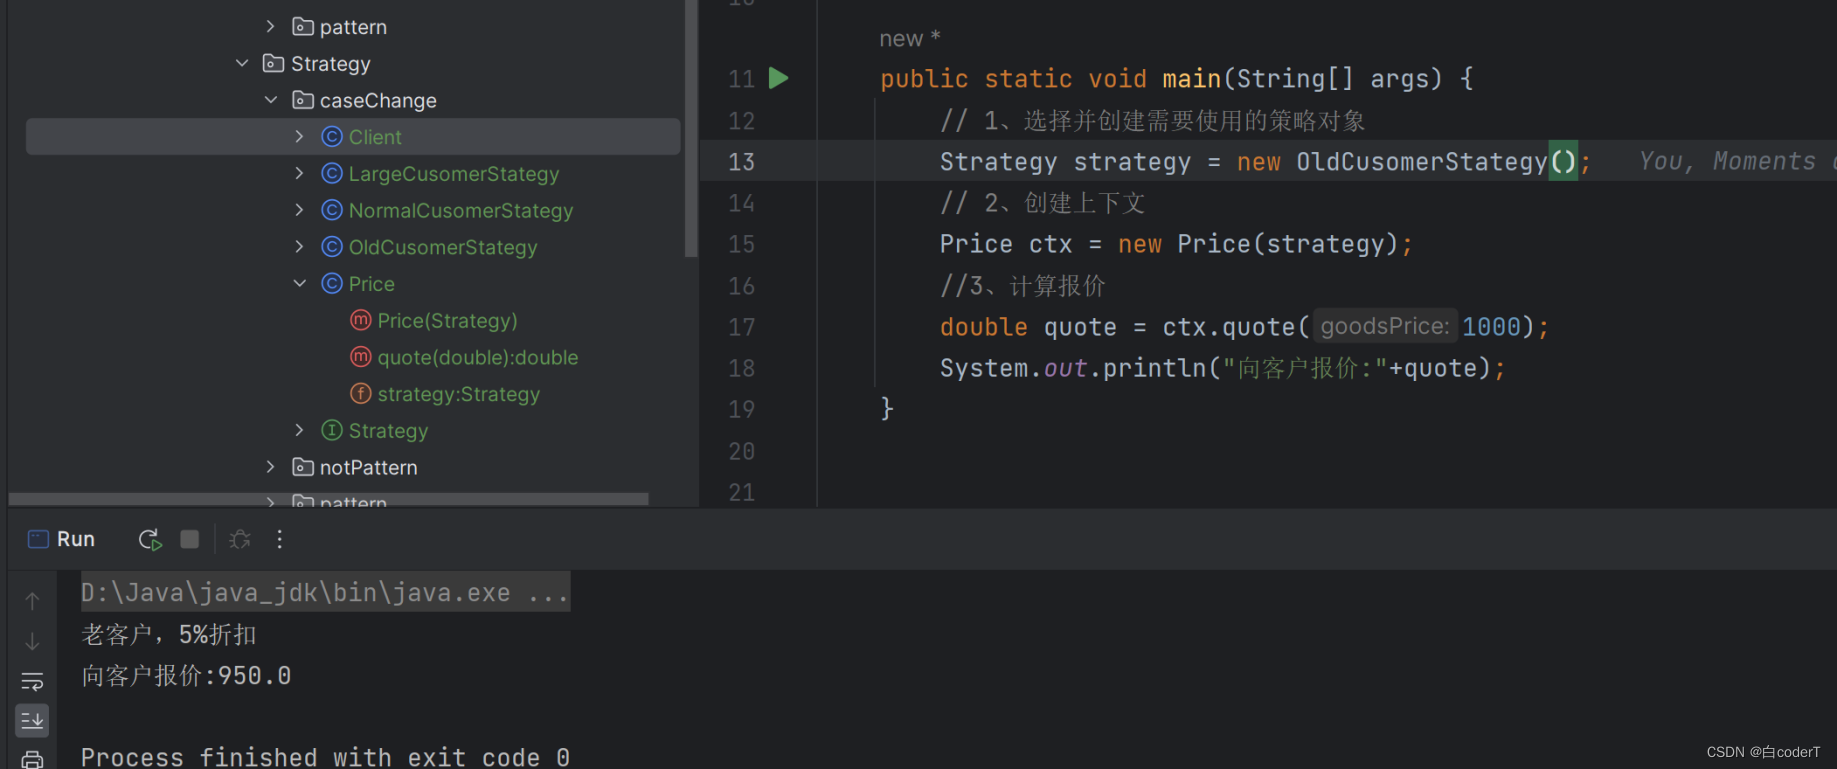Expand the NormalCusomerStategy node
The image size is (1837, 769).
[299, 210]
